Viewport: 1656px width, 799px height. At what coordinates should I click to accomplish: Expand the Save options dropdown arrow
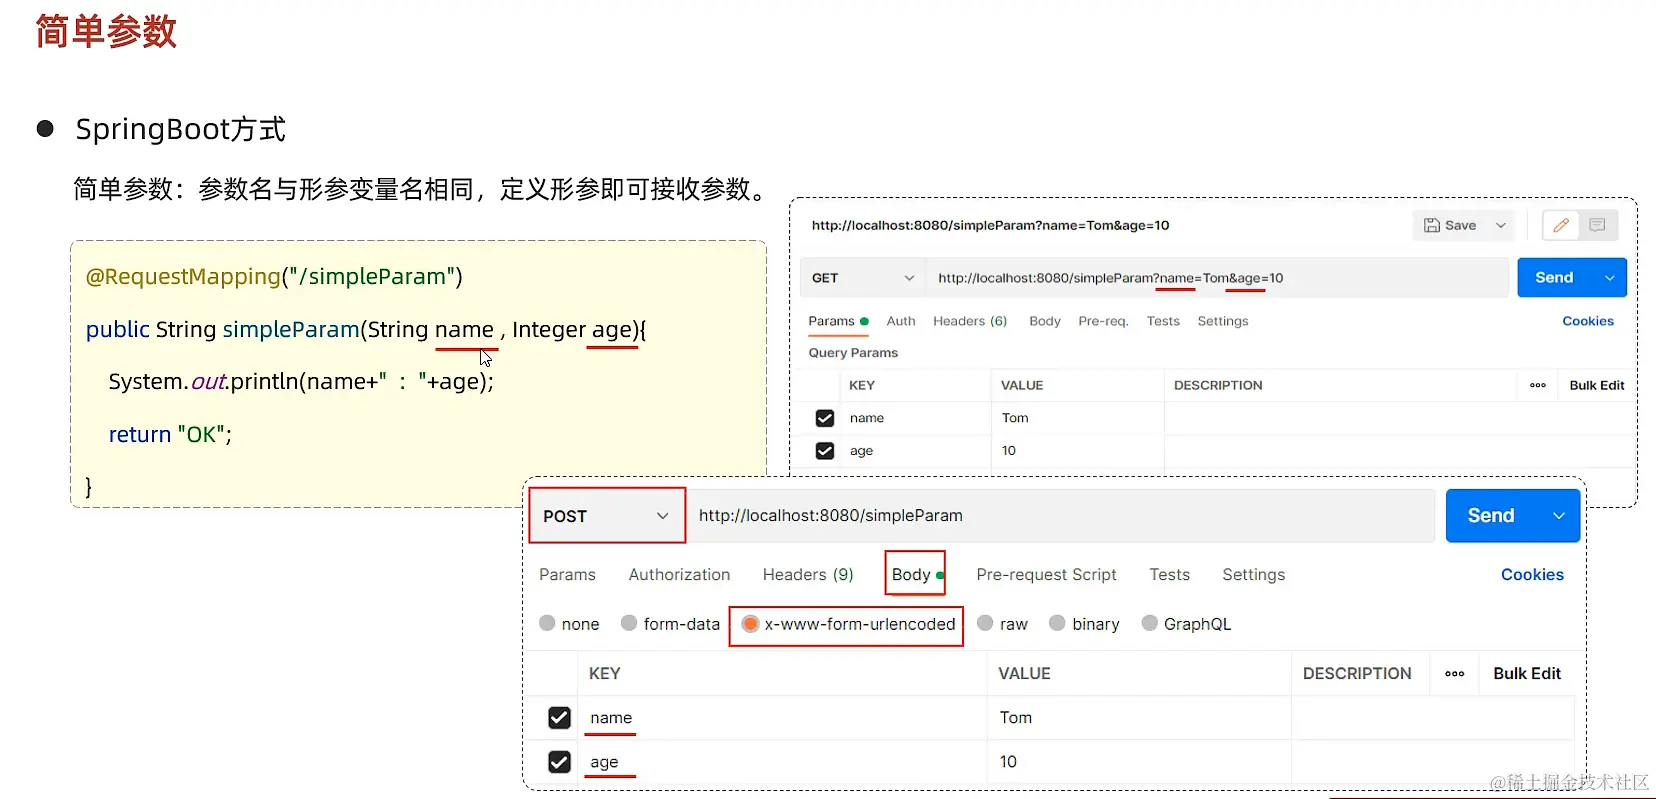1501,225
